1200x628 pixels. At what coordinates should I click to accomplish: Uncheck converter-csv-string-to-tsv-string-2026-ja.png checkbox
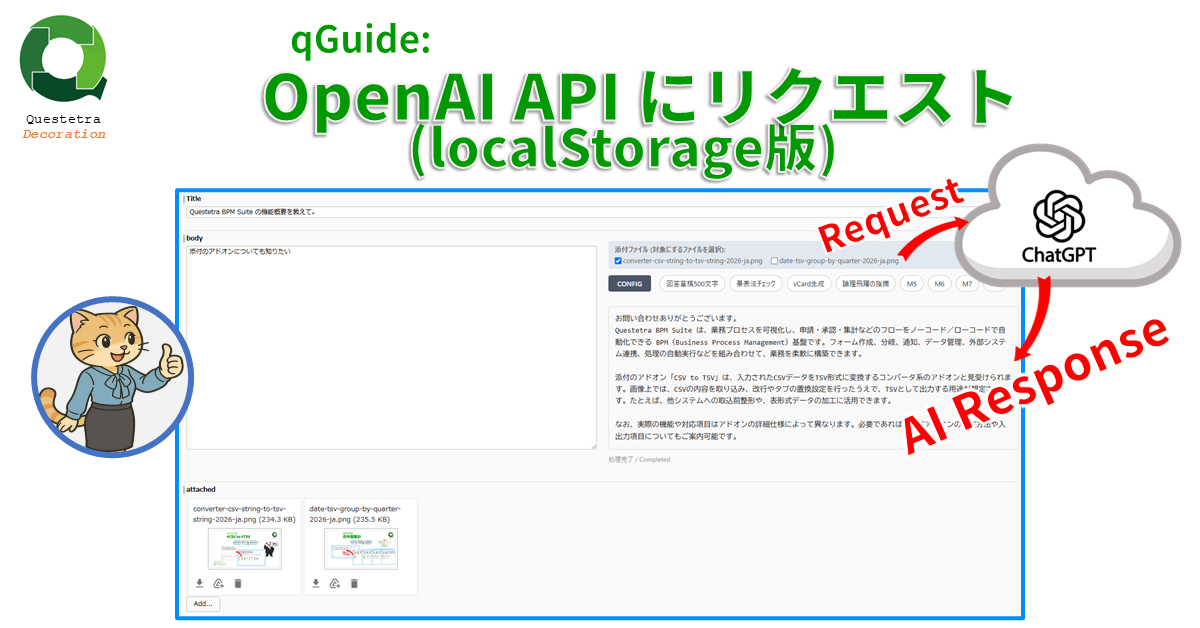tap(618, 261)
